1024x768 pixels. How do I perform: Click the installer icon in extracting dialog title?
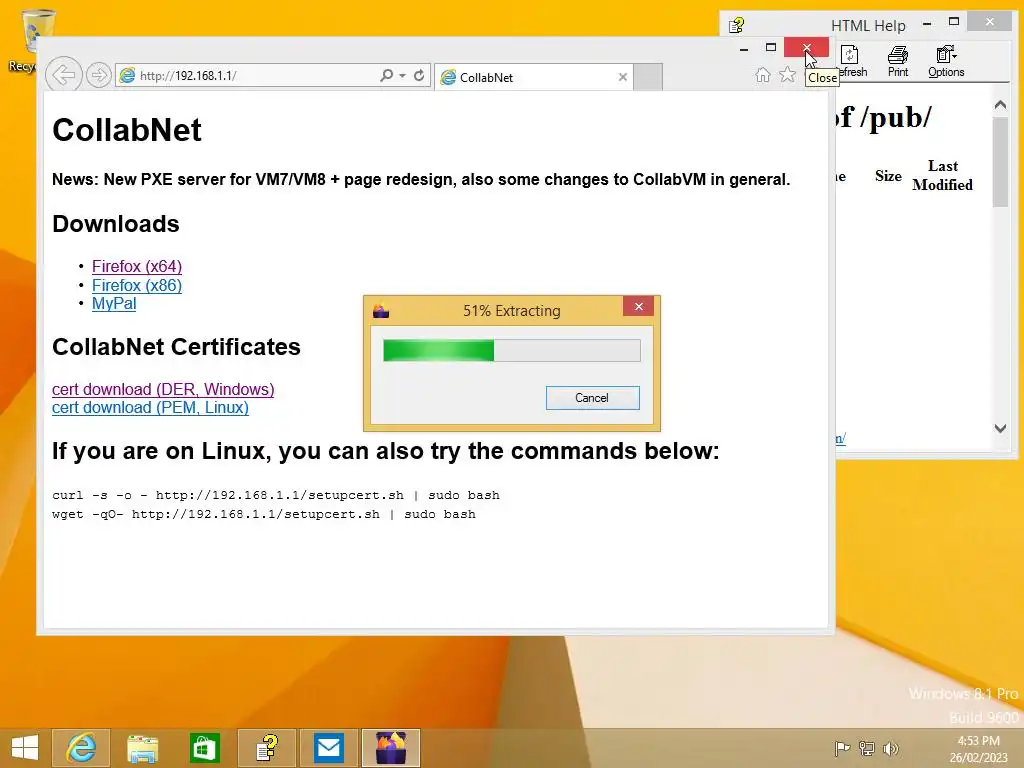pyautogui.click(x=381, y=310)
